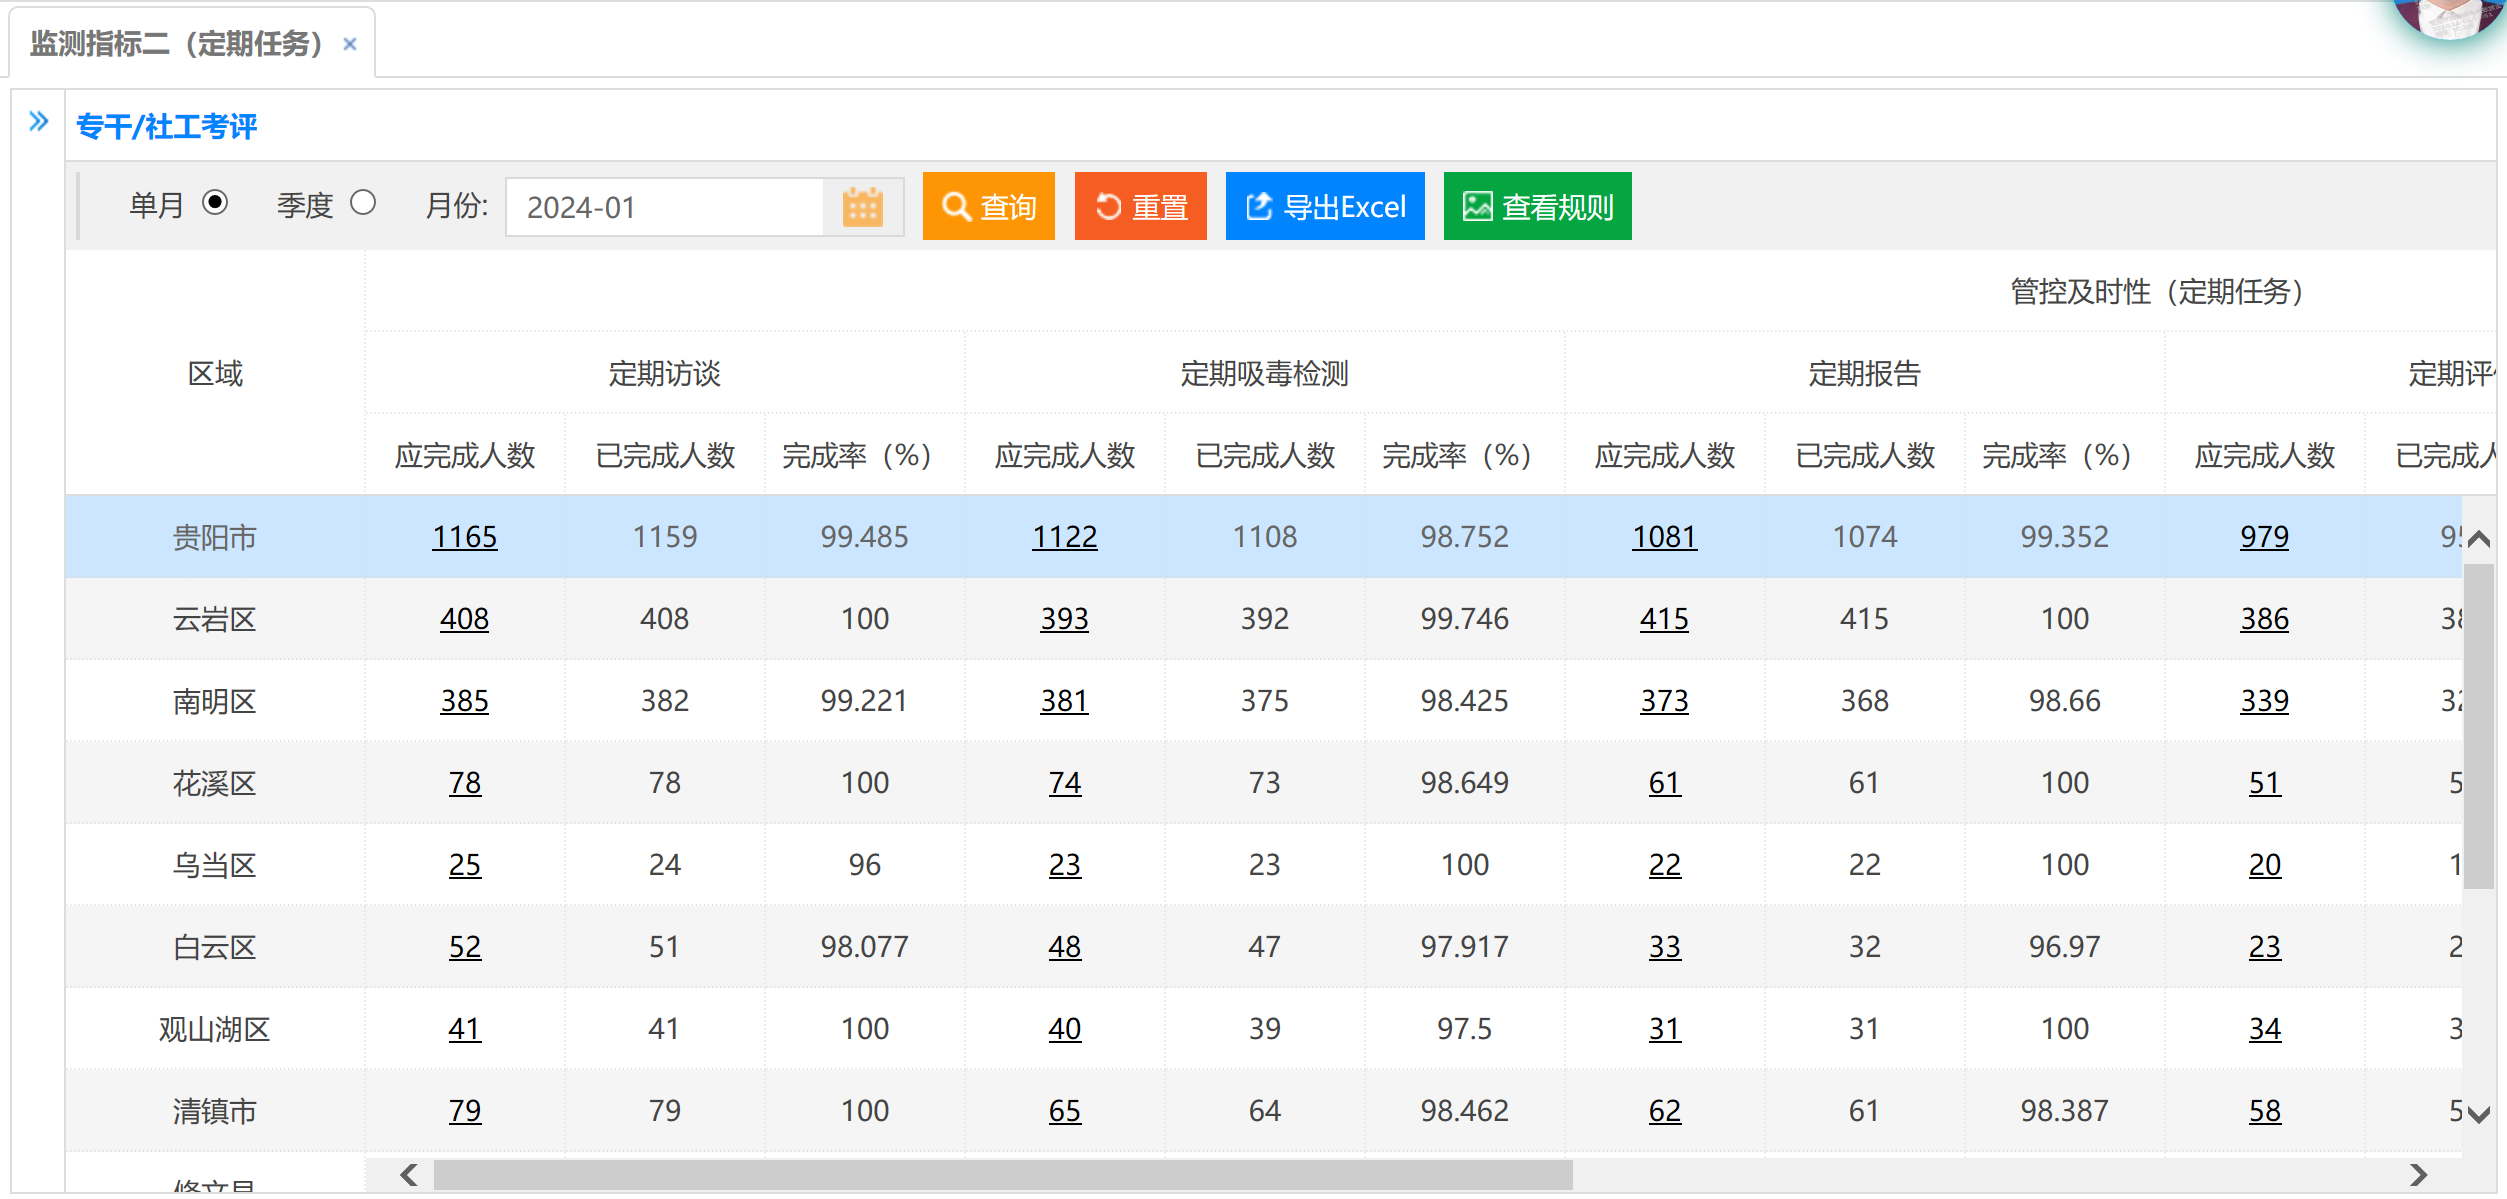Open 观山湖区 value 40 link
This screenshot has width=2507, height=1199.
point(1065,1029)
